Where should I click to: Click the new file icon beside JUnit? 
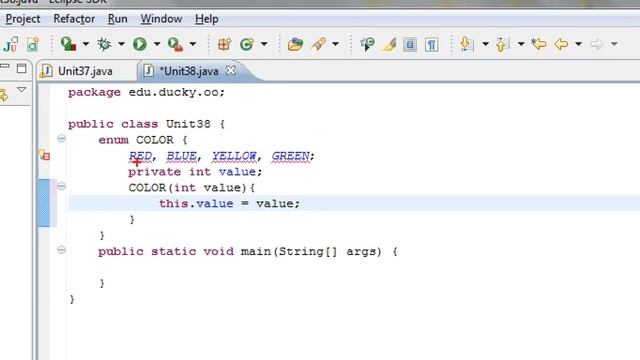33,44
